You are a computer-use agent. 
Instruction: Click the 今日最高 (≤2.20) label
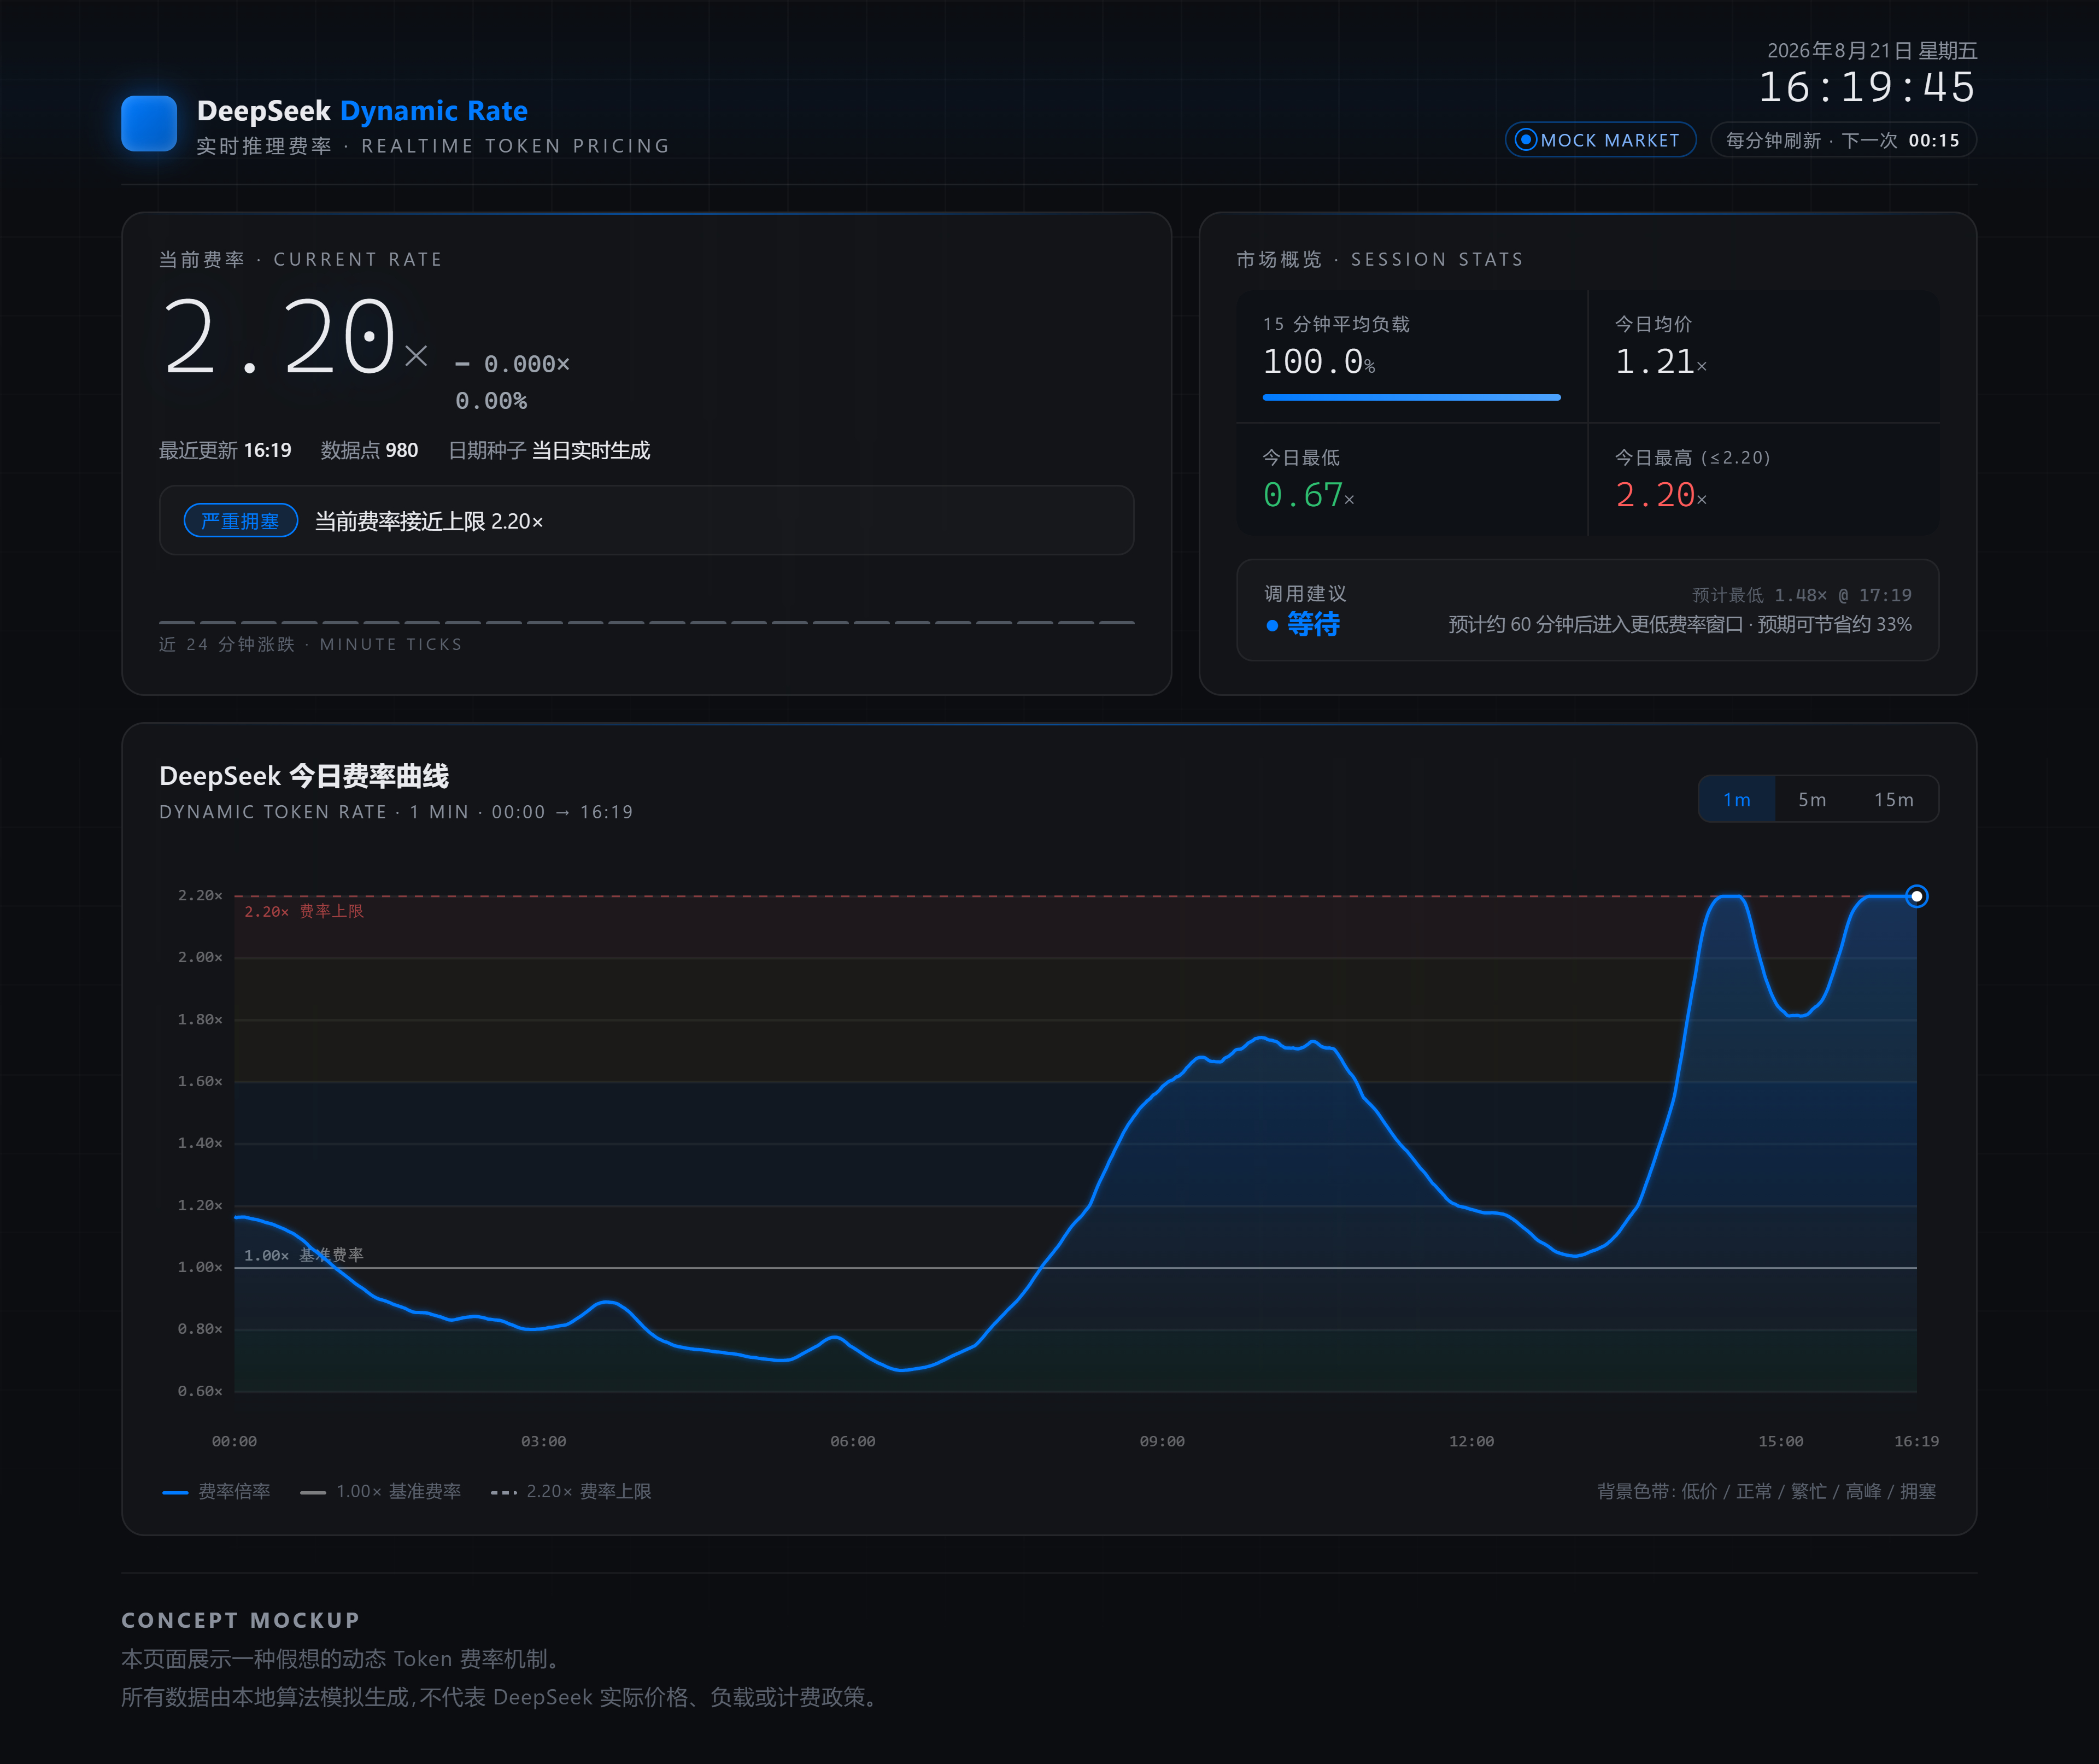[x=1693, y=458]
